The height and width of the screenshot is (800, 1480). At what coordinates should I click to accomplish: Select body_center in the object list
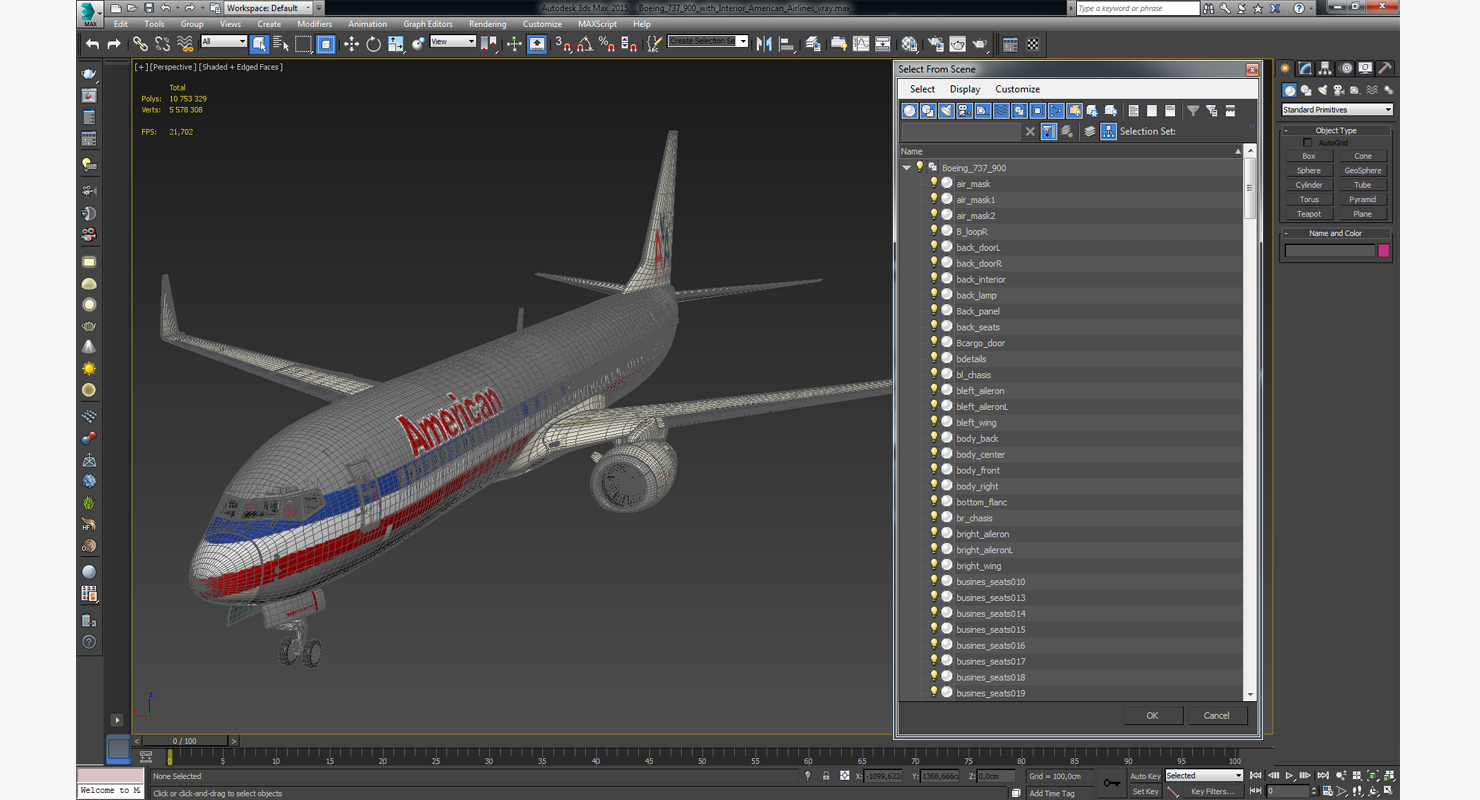[x=980, y=455]
